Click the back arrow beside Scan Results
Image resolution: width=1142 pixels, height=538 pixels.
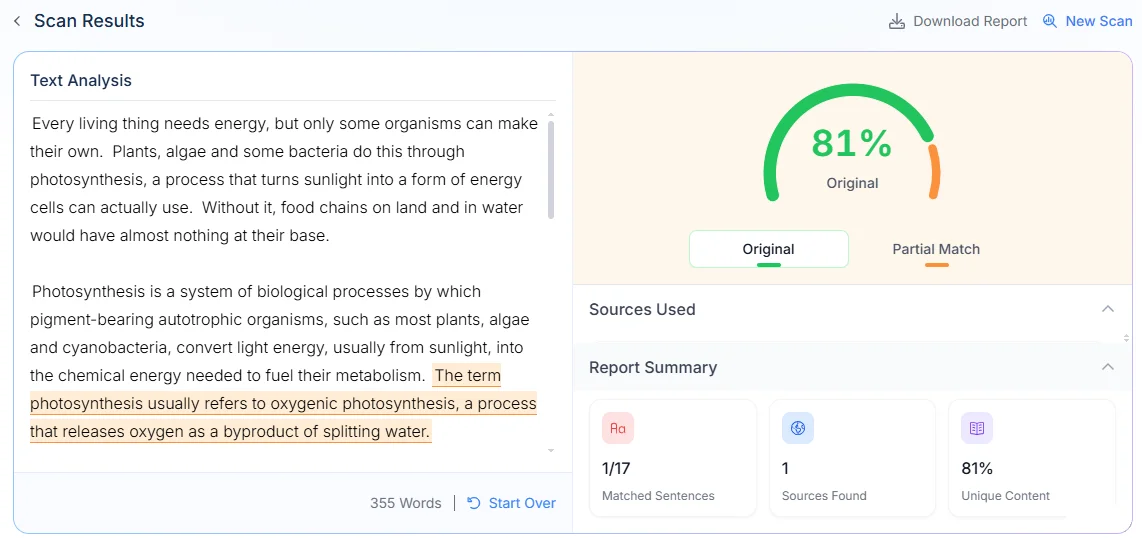(17, 21)
